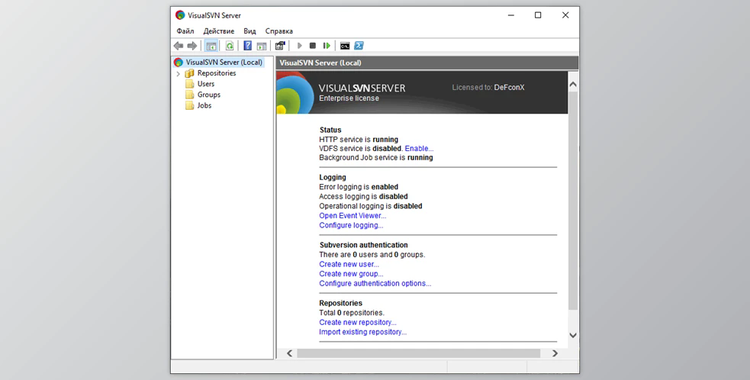
Task: Minimize the VisualSVN Server window
Action: pos(511,15)
